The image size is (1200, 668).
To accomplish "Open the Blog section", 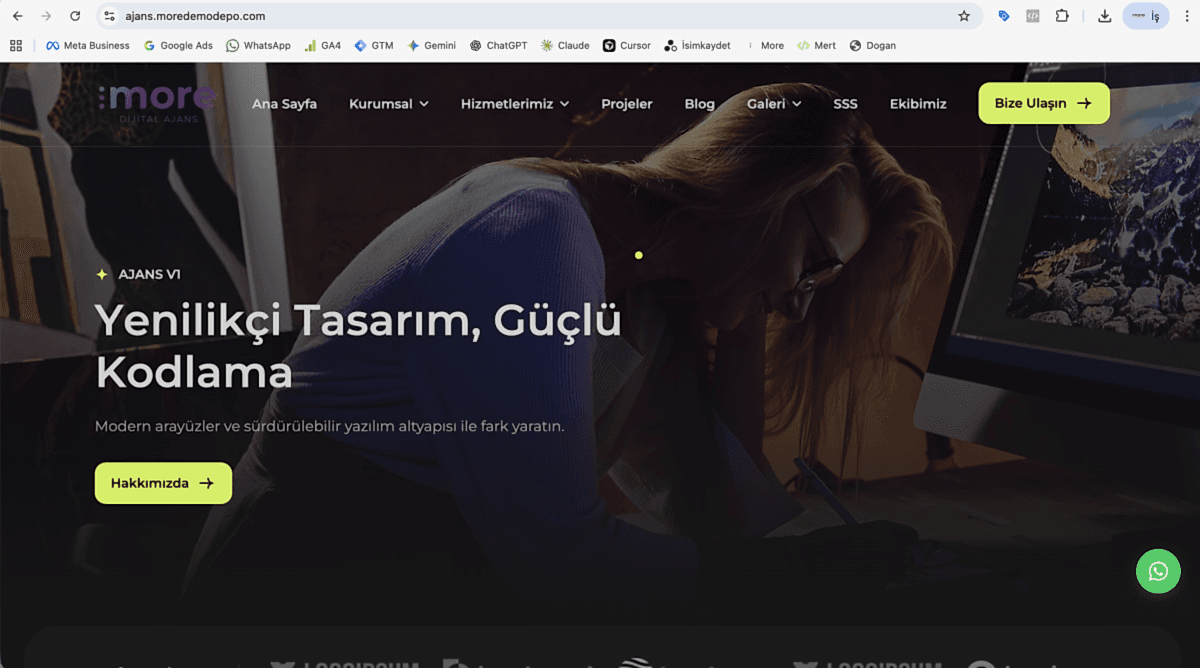I will (699, 103).
